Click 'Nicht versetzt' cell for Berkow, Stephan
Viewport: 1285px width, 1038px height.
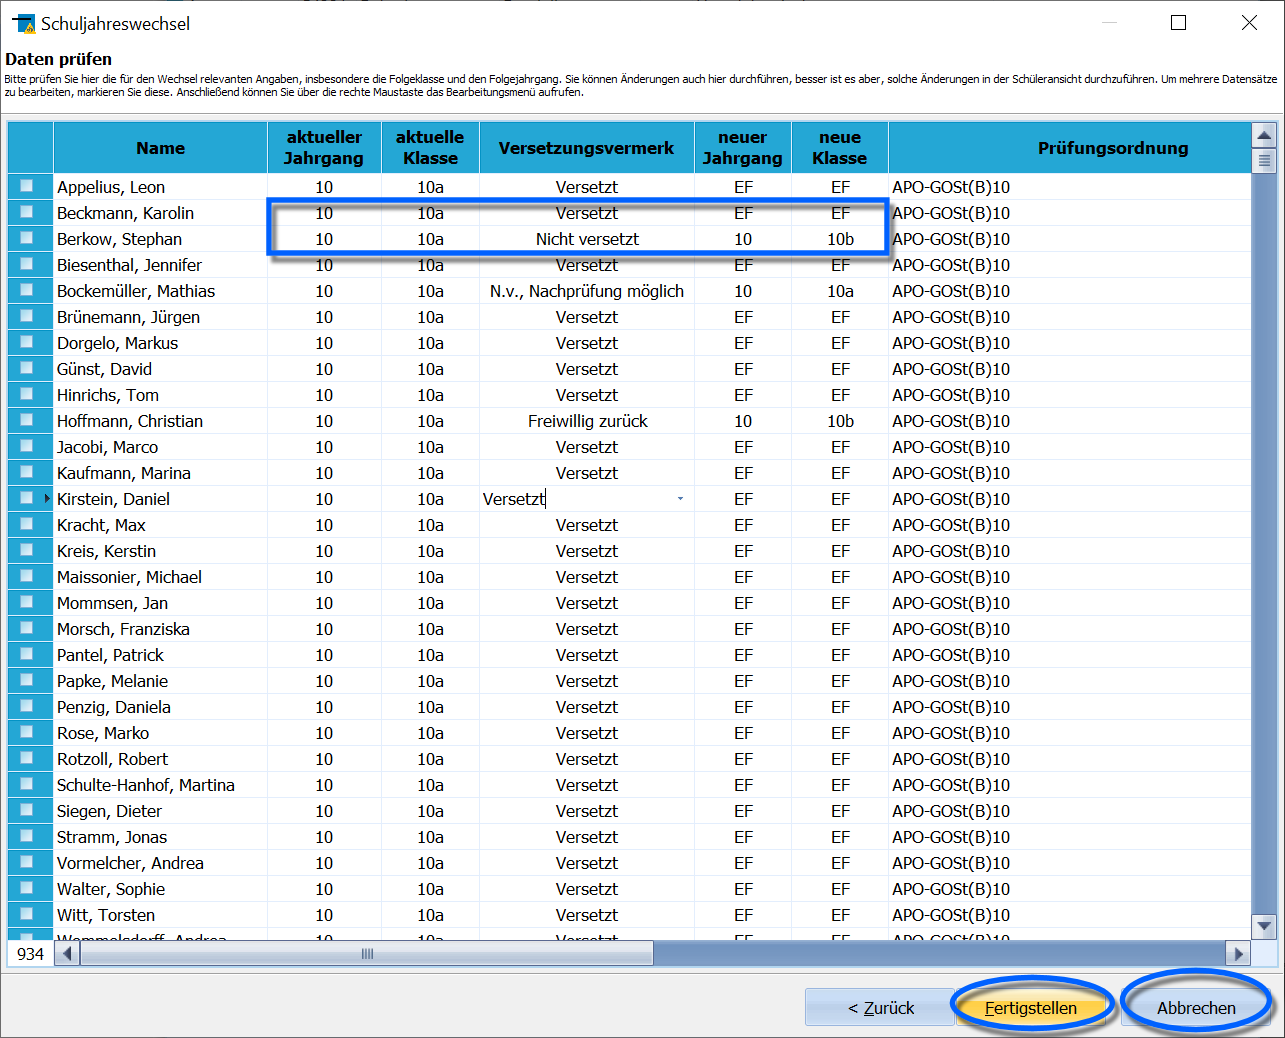pyautogui.click(x=587, y=239)
